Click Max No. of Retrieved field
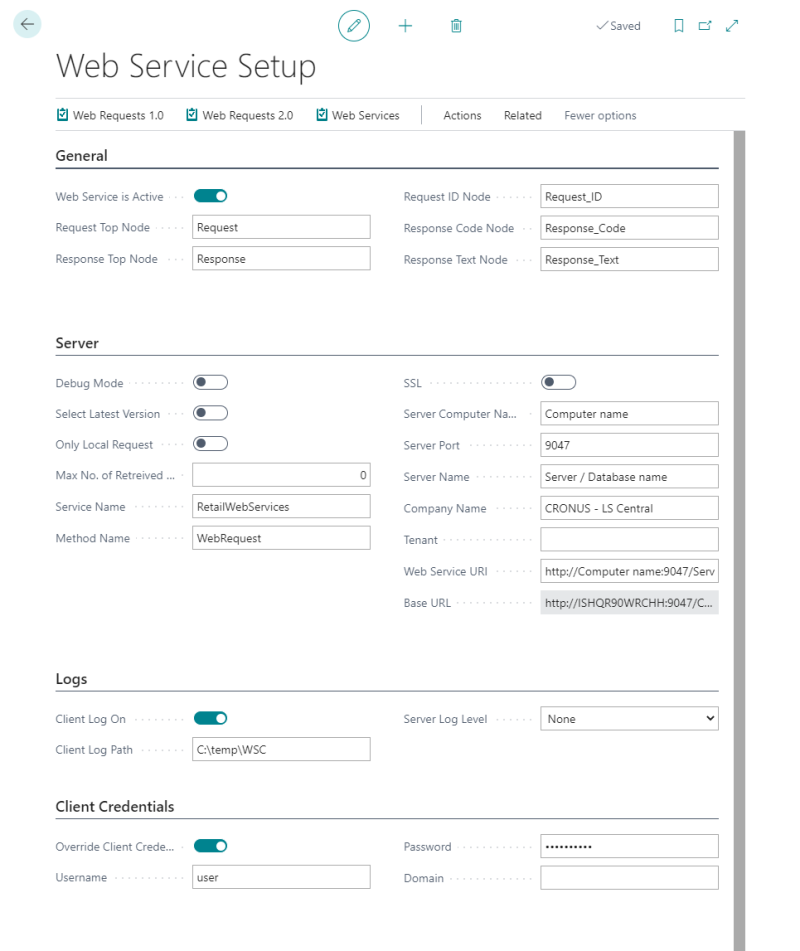 pos(281,475)
